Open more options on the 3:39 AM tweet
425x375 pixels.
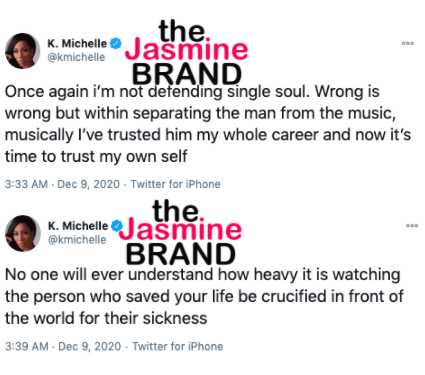(412, 226)
